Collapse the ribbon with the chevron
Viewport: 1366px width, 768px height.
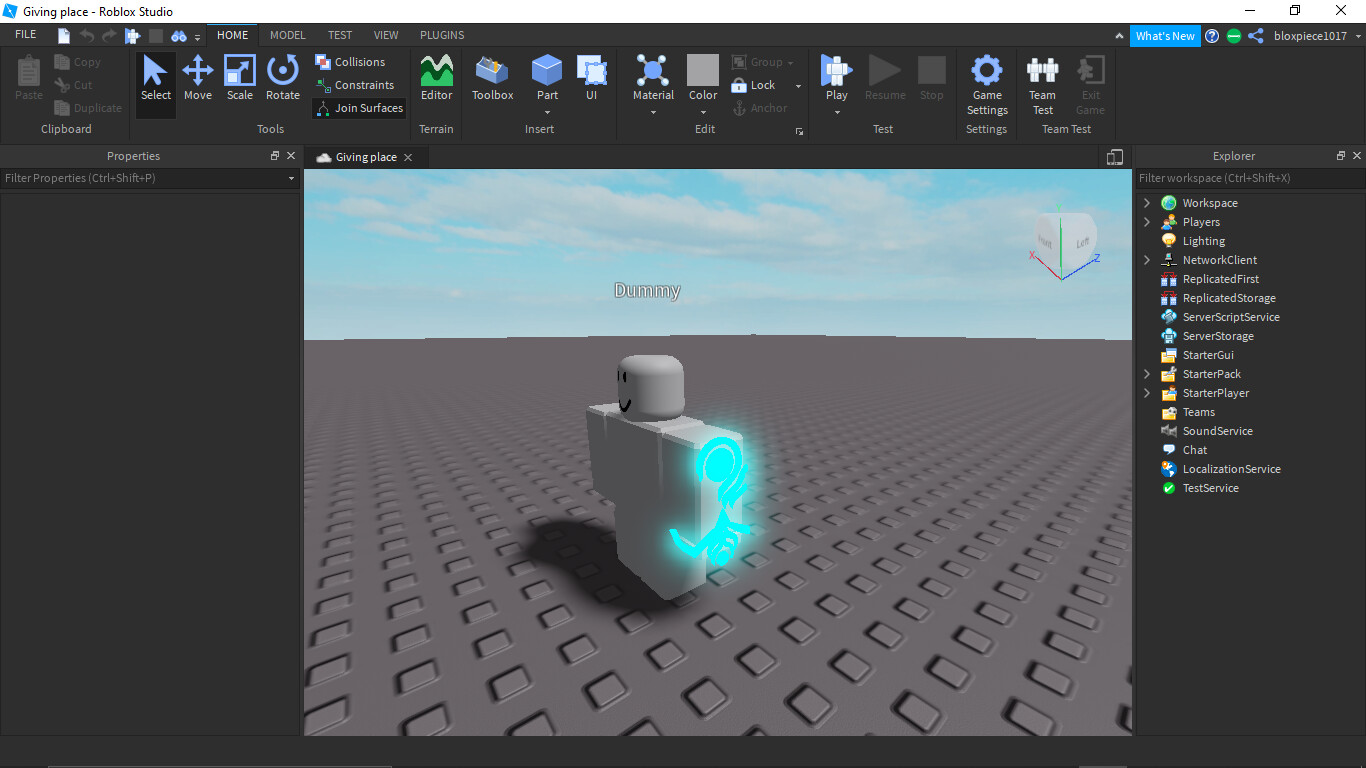click(1119, 36)
